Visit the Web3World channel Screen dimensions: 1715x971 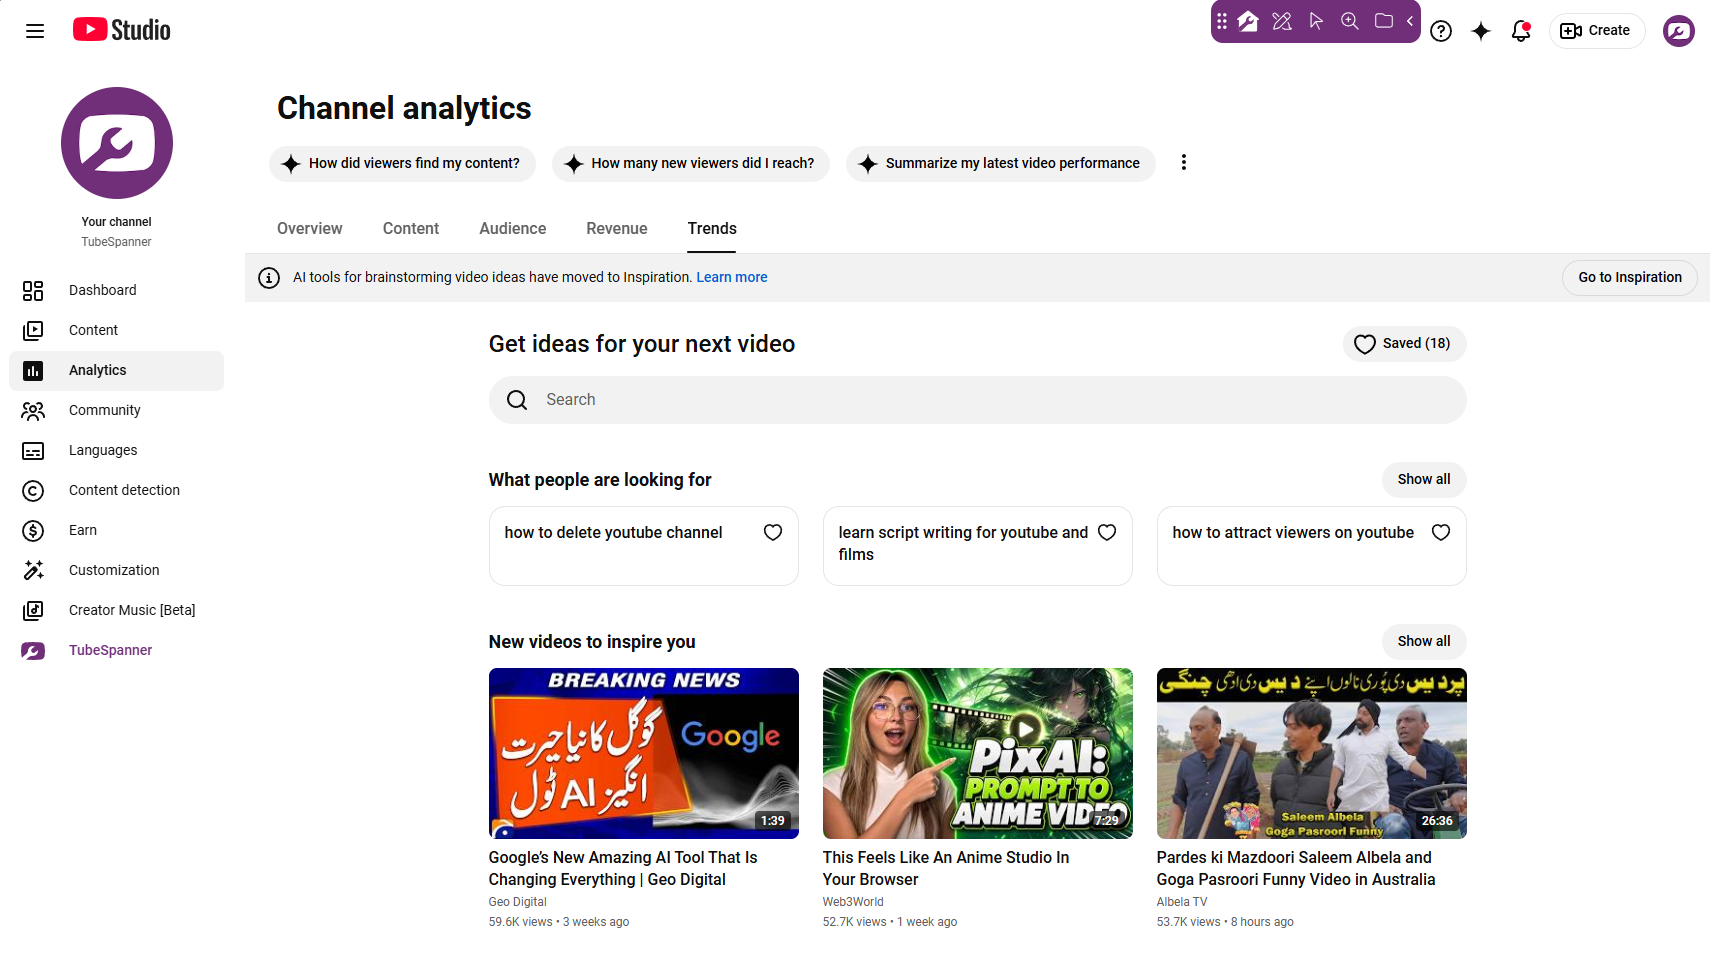click(x=853, y=902)
